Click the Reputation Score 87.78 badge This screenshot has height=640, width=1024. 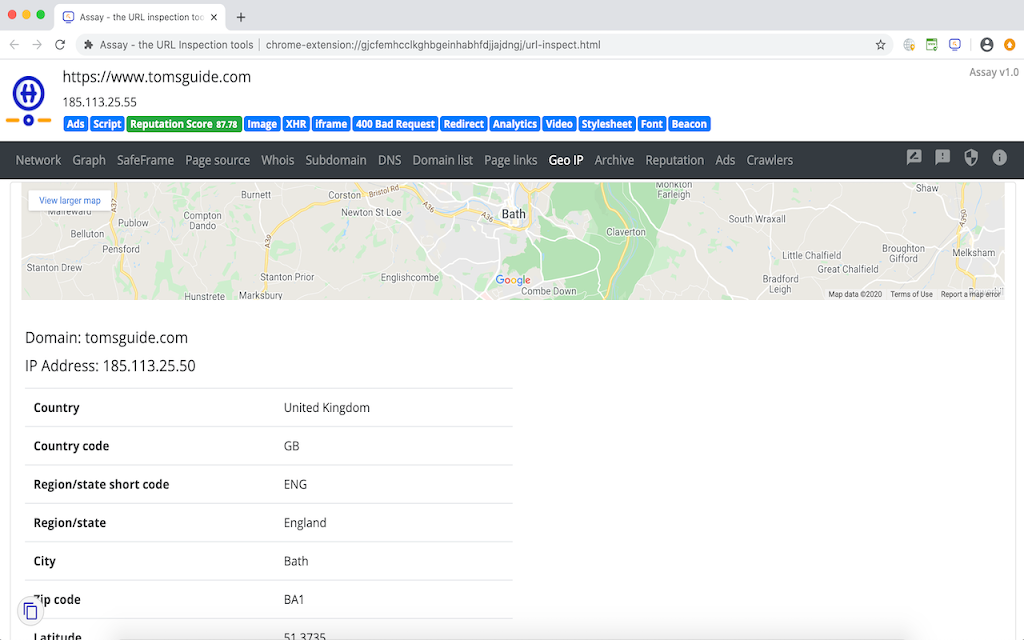(x=184, y=124)
